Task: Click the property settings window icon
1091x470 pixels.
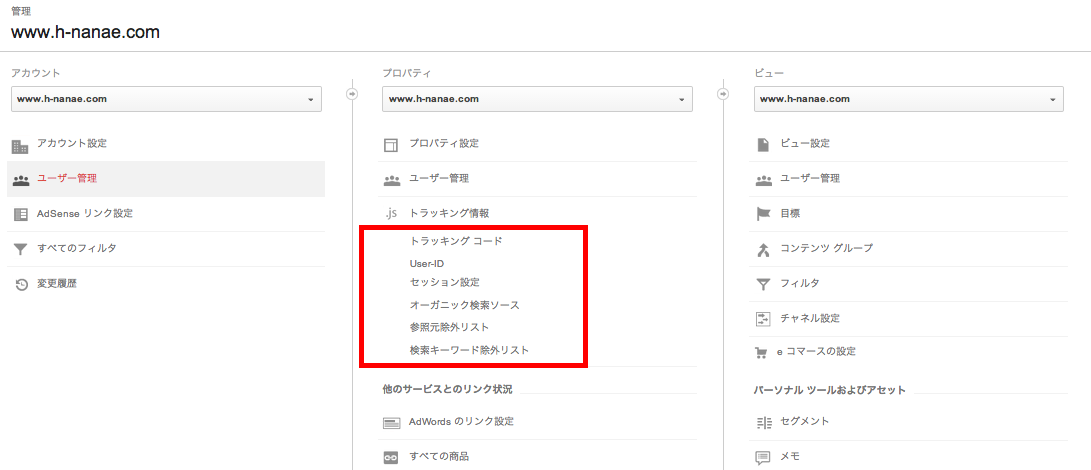Action: (x=392, y=145)
